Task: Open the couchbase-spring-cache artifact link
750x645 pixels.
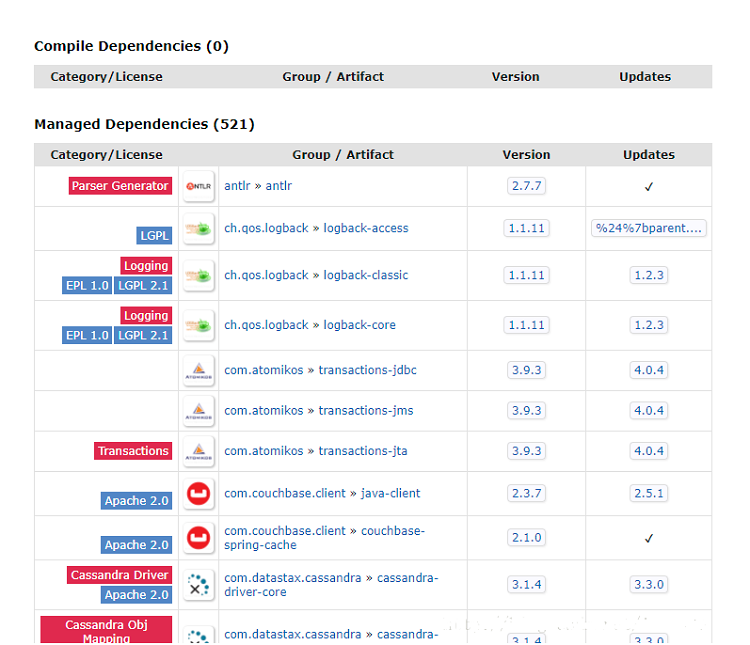Action: (324, 538)
